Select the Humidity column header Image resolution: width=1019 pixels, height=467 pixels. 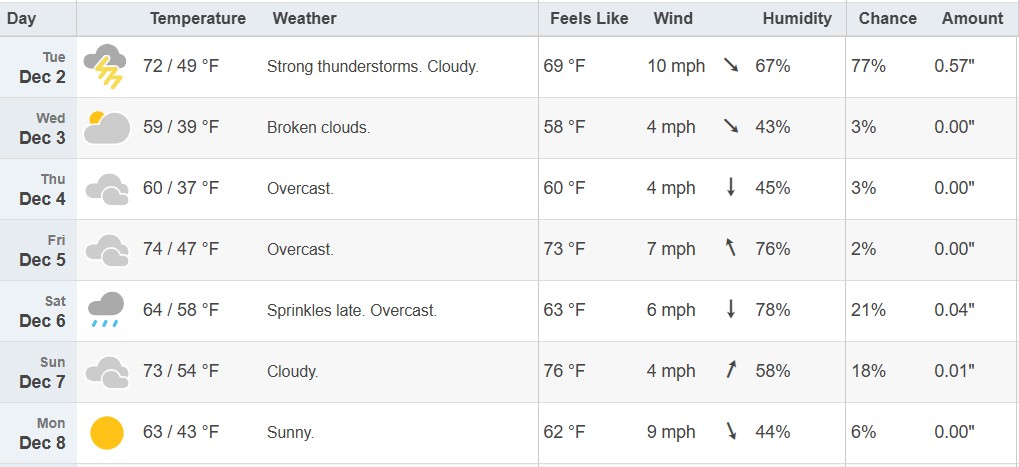pyautogui.click(x=797, y=18)
